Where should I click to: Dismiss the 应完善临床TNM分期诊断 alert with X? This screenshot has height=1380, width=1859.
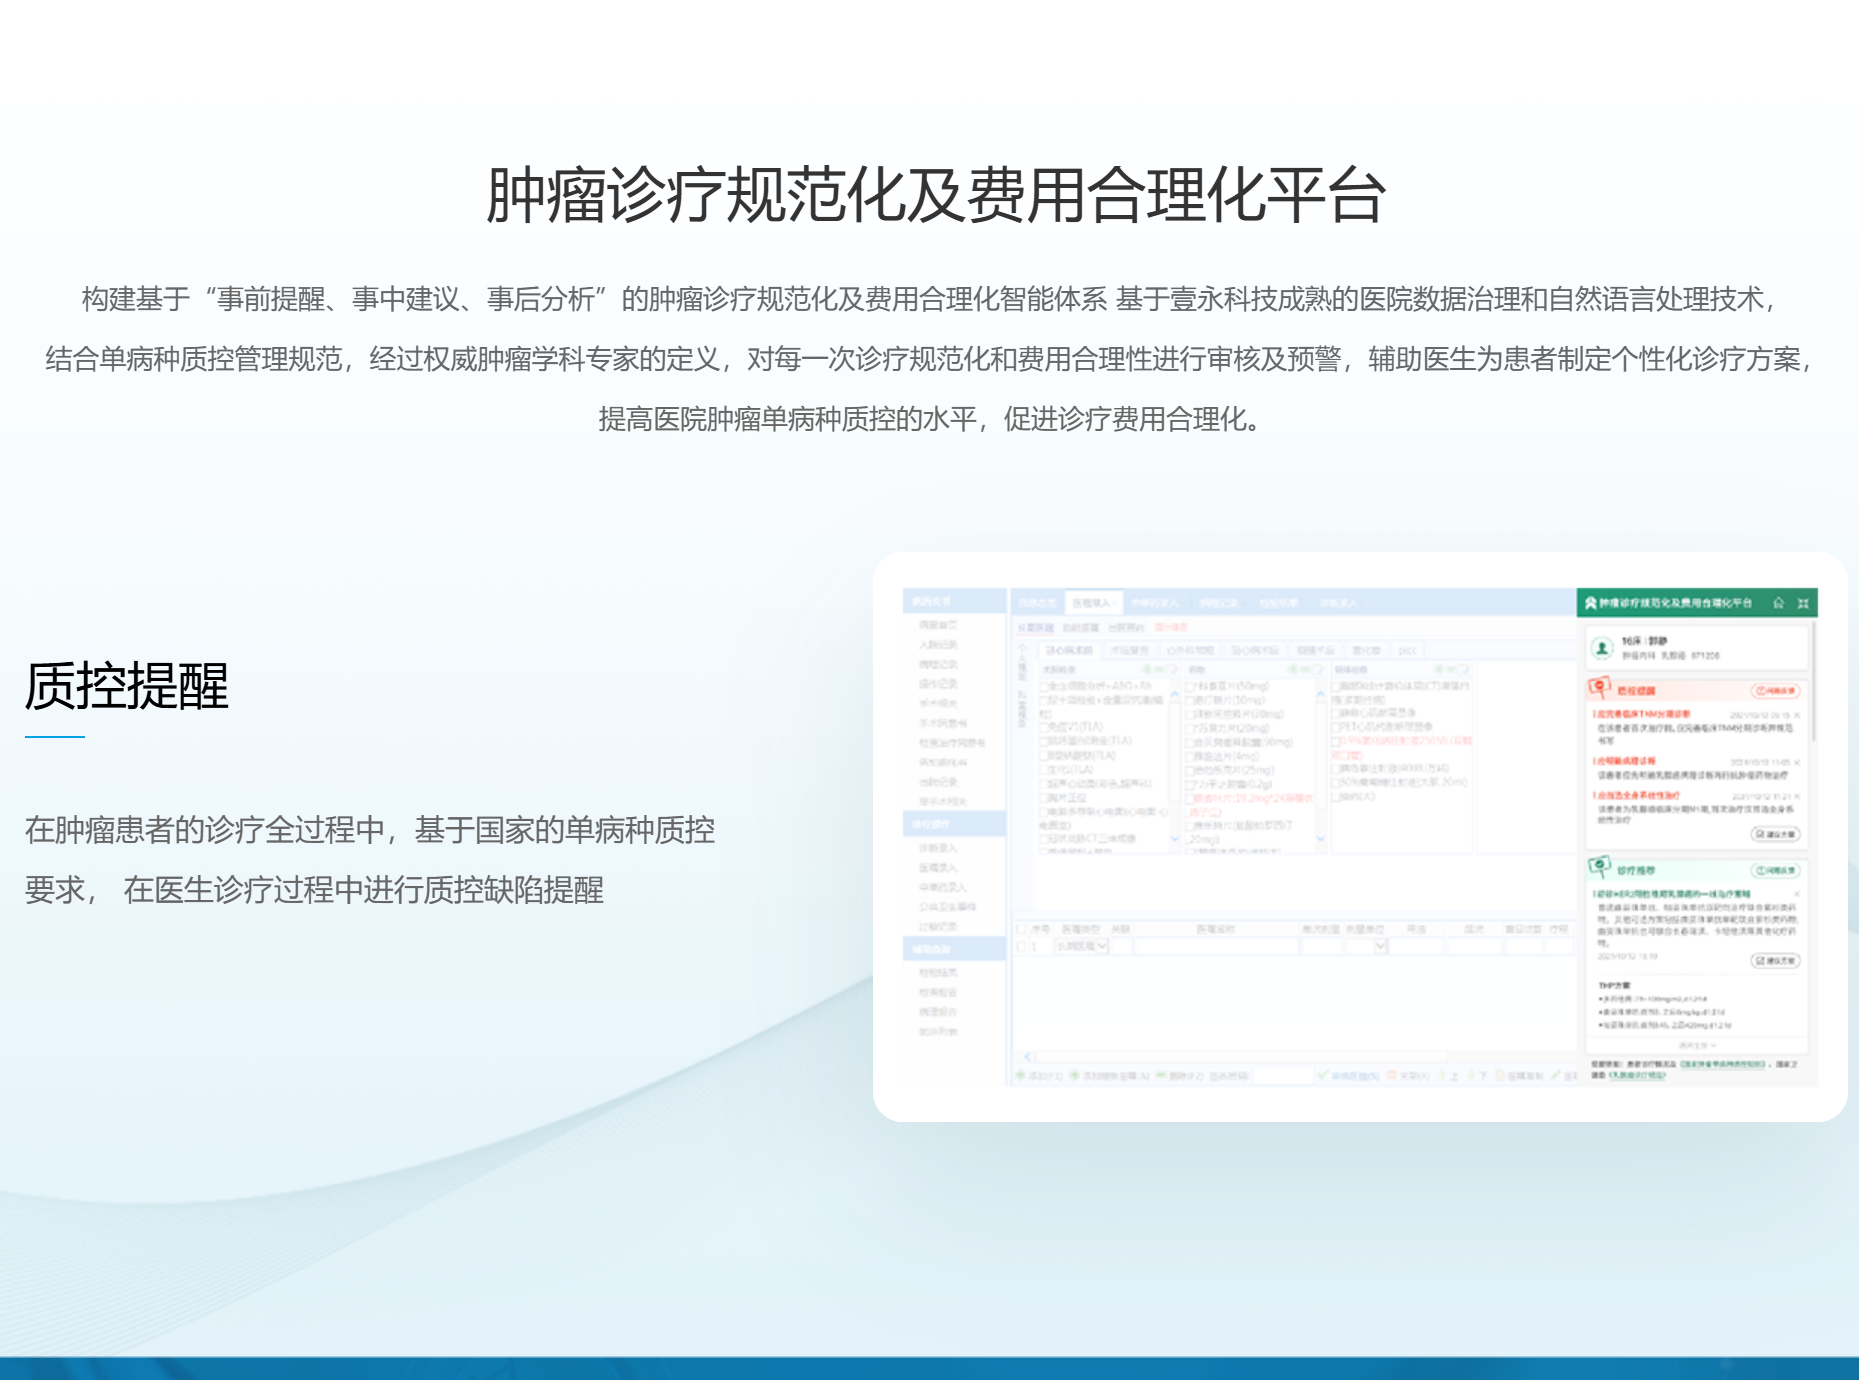[1797, 715]
